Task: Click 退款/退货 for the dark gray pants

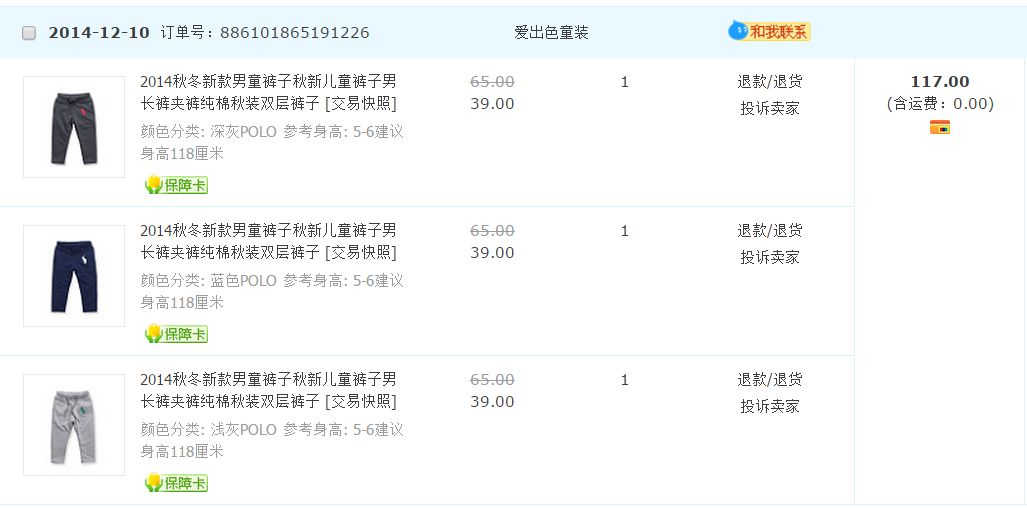Action: point(770,82)
